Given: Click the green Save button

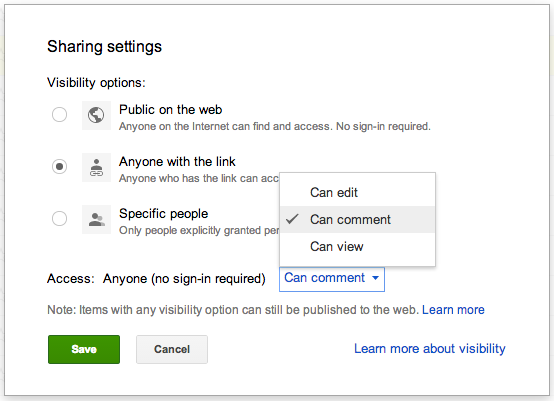Looking at the screenshot, I should [84, 349].
